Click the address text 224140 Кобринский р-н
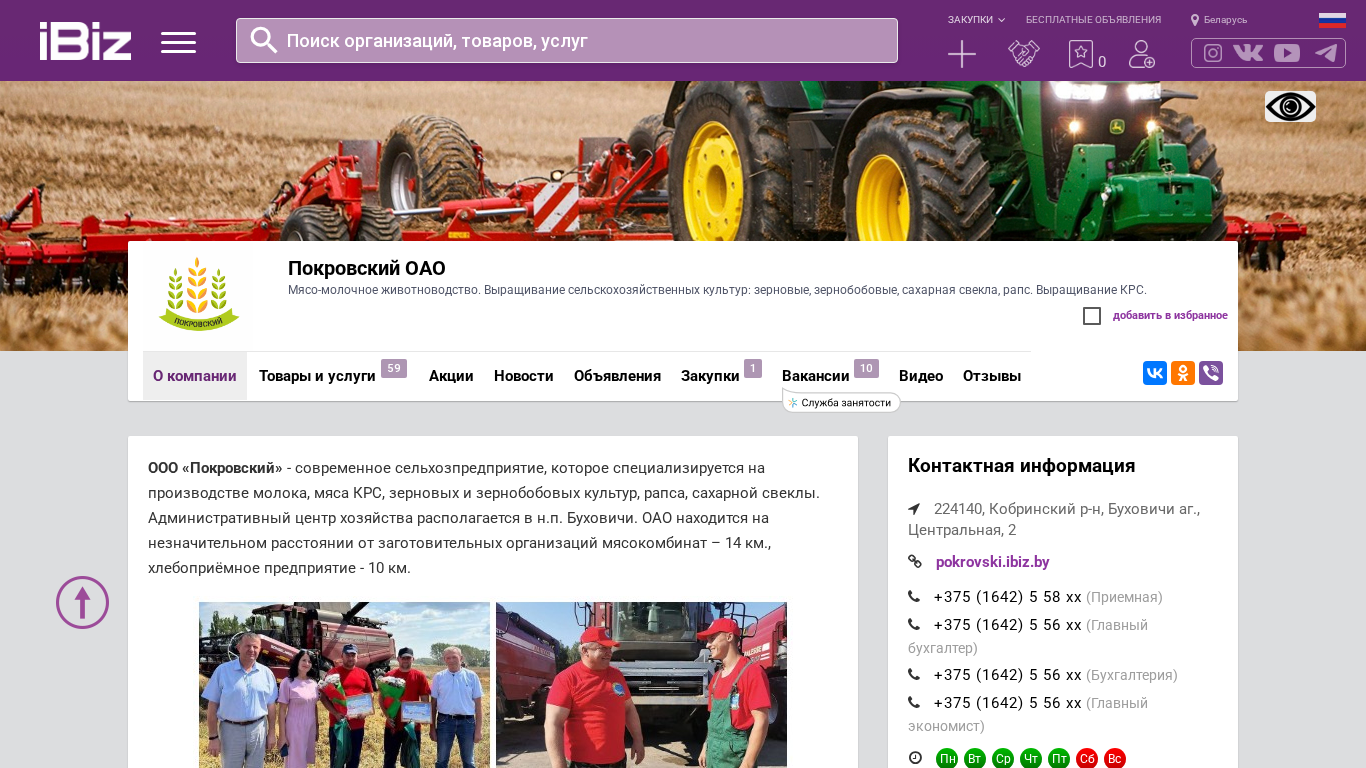 (1054, 519)
